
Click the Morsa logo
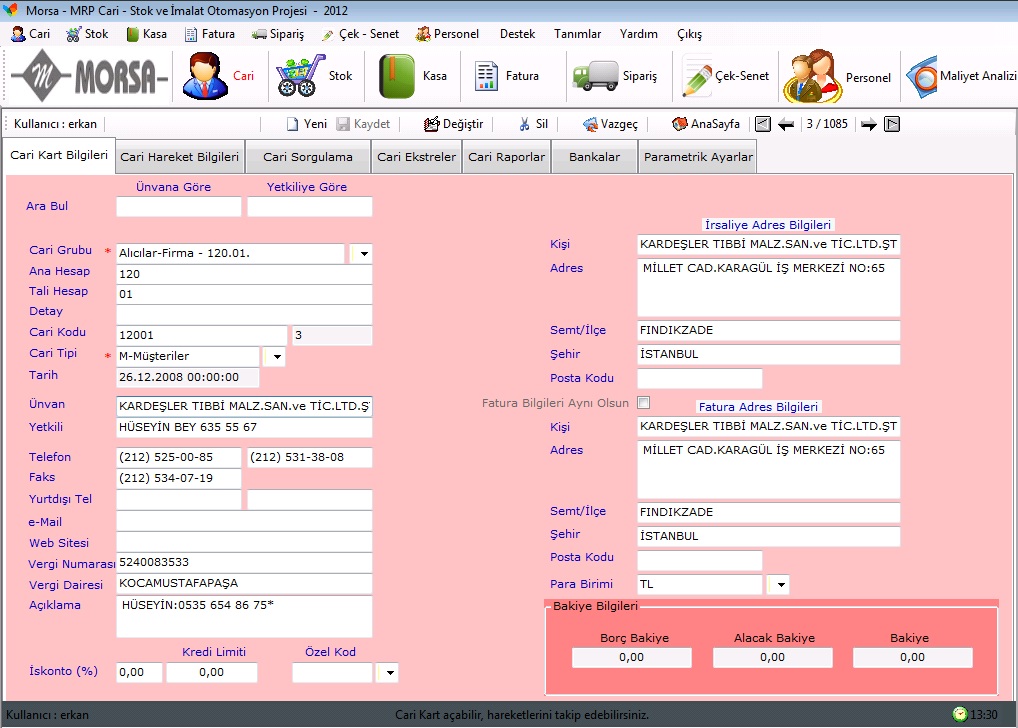click(89, 76)
